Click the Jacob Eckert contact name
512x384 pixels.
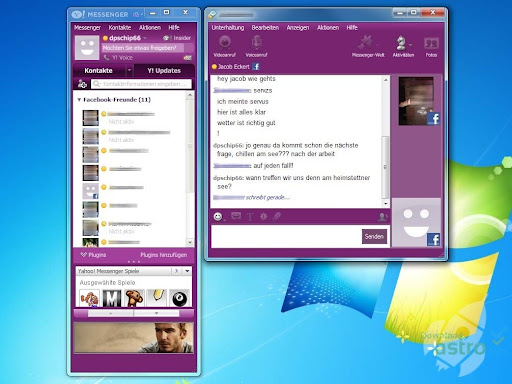coord(234,67)
